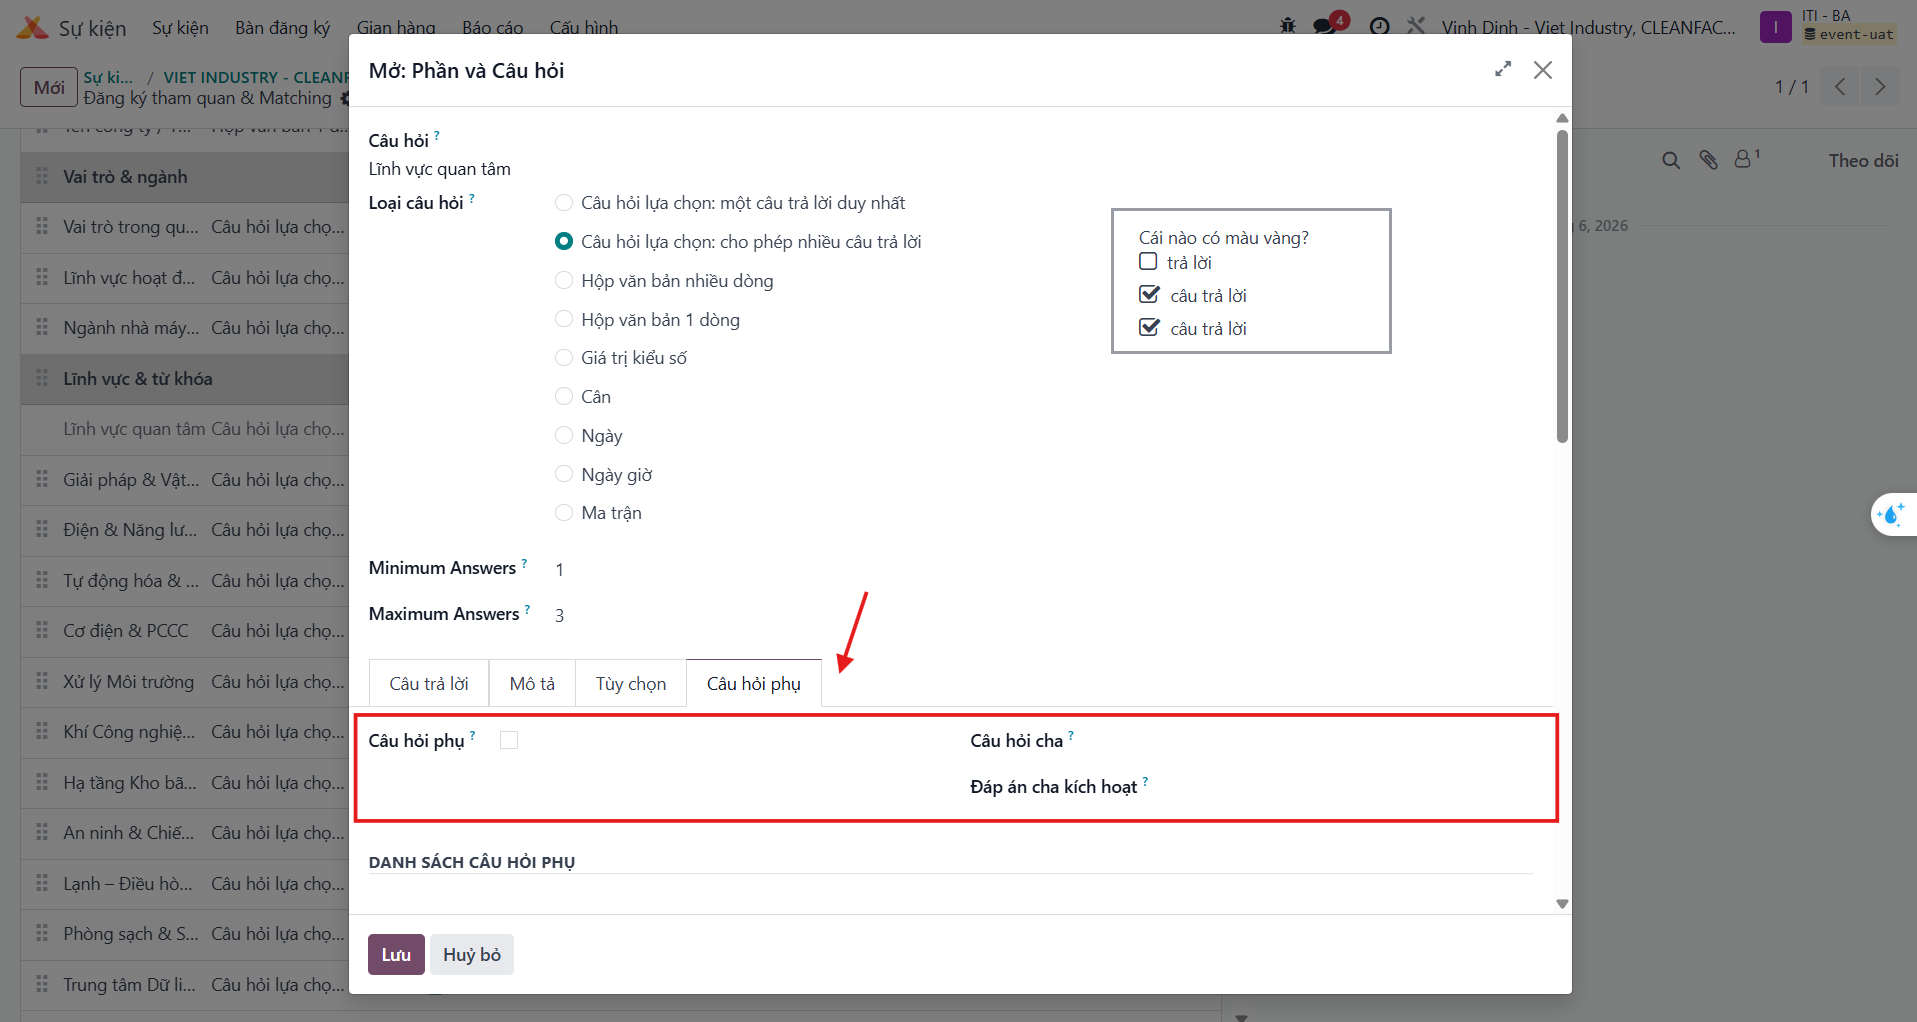The height and width of the screenshot is (1022, 1917).
Task: Open the purple user avatar menu
Action: (1776, 27)
